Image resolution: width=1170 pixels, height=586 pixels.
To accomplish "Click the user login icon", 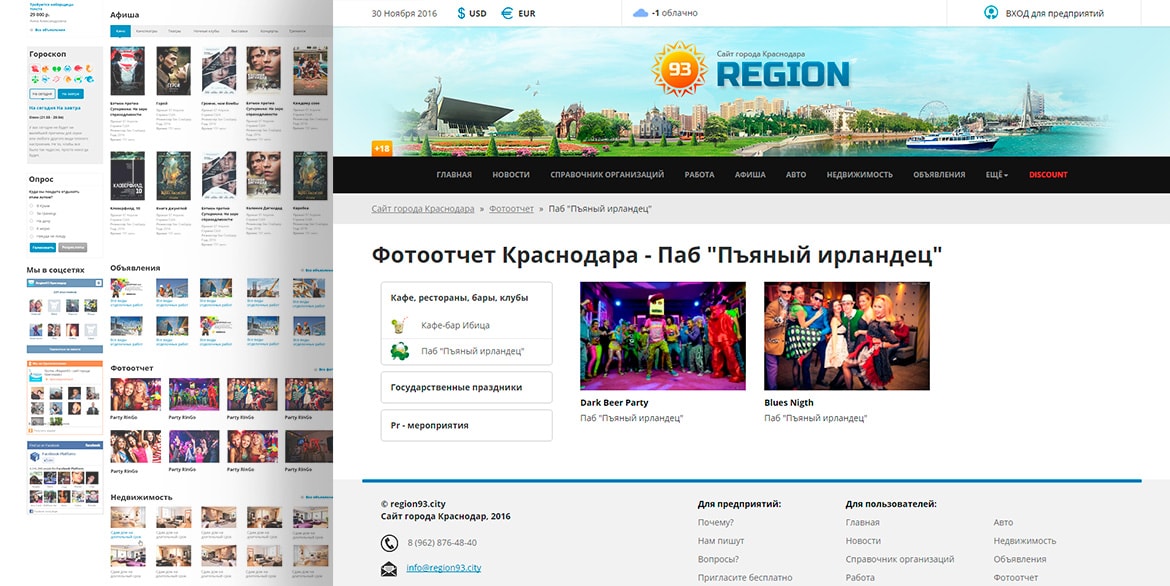I will pos(990,13).
